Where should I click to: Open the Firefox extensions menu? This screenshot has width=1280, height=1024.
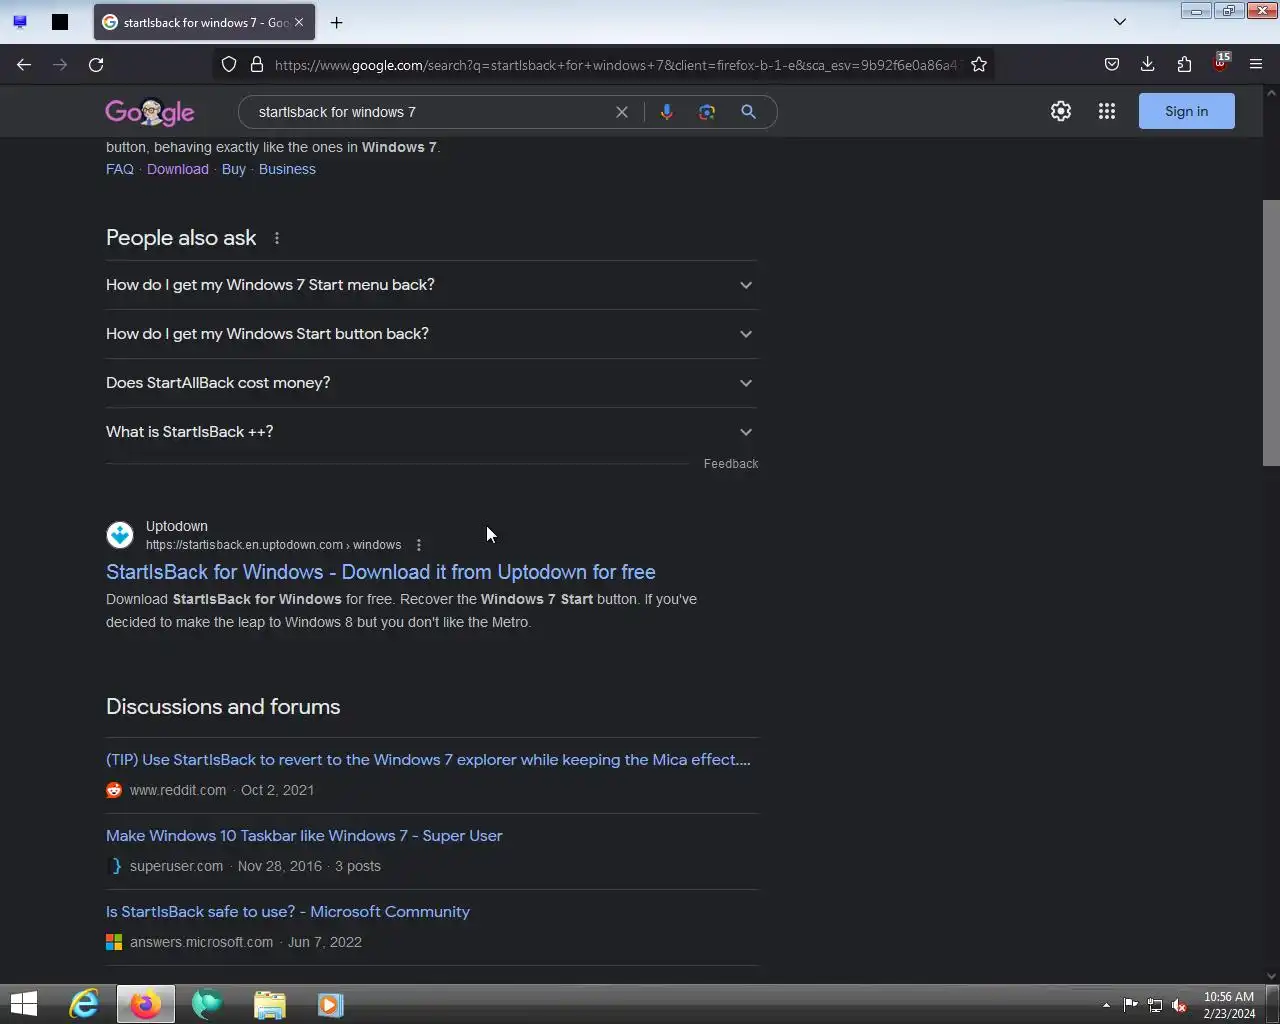tap(1184, 65)
